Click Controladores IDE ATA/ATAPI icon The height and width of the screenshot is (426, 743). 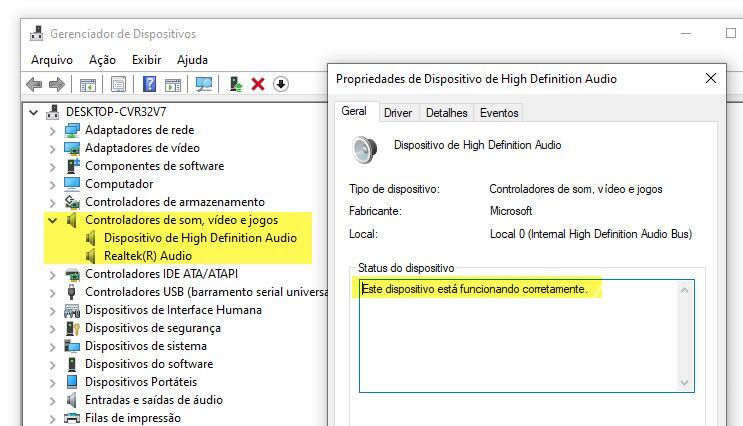click(x=72, y=274)
